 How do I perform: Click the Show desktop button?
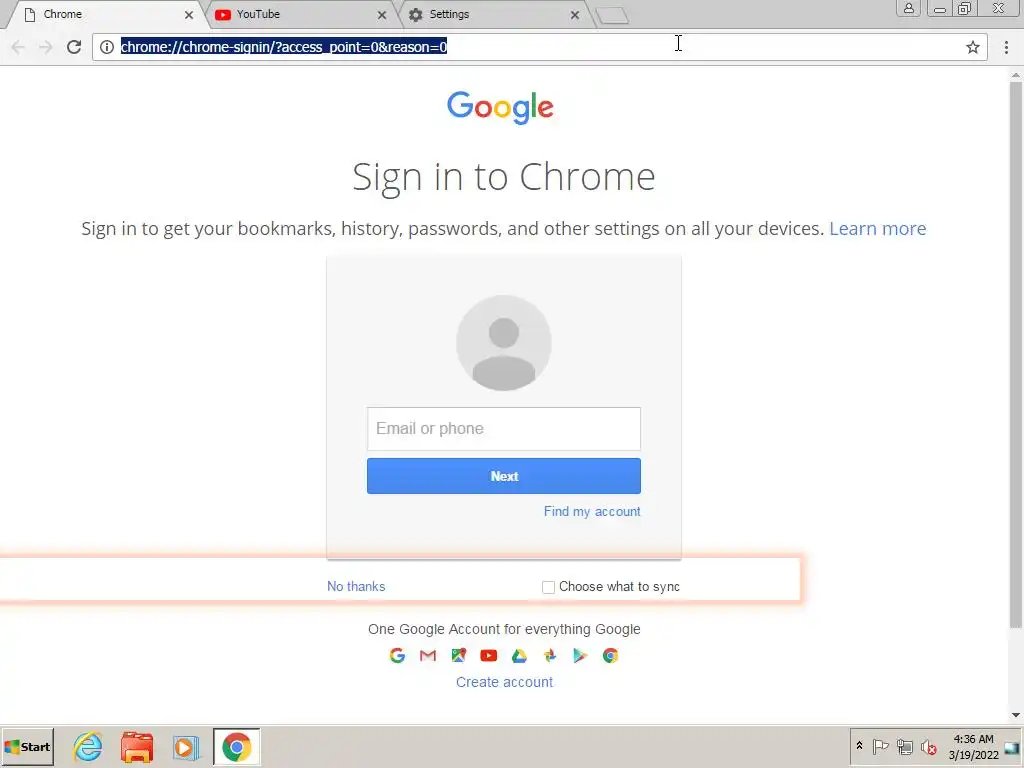pos(1013,746)
